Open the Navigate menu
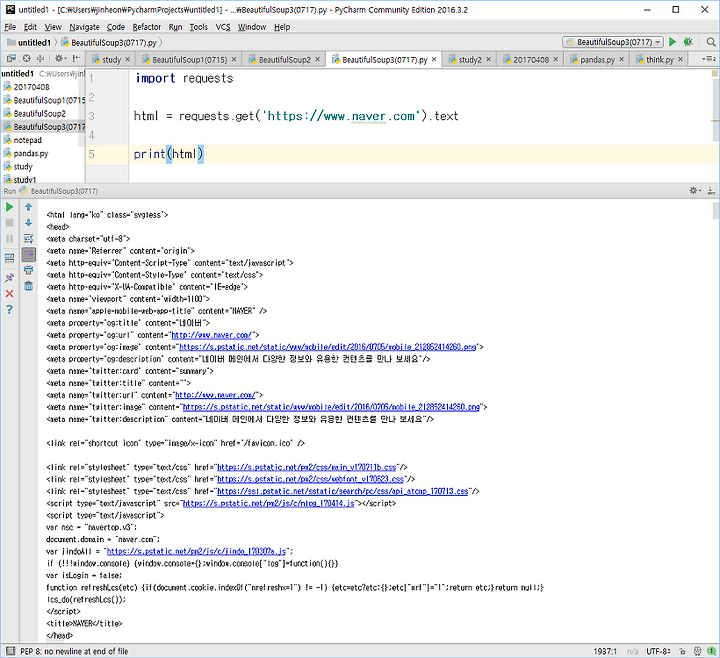 point(84,27)
